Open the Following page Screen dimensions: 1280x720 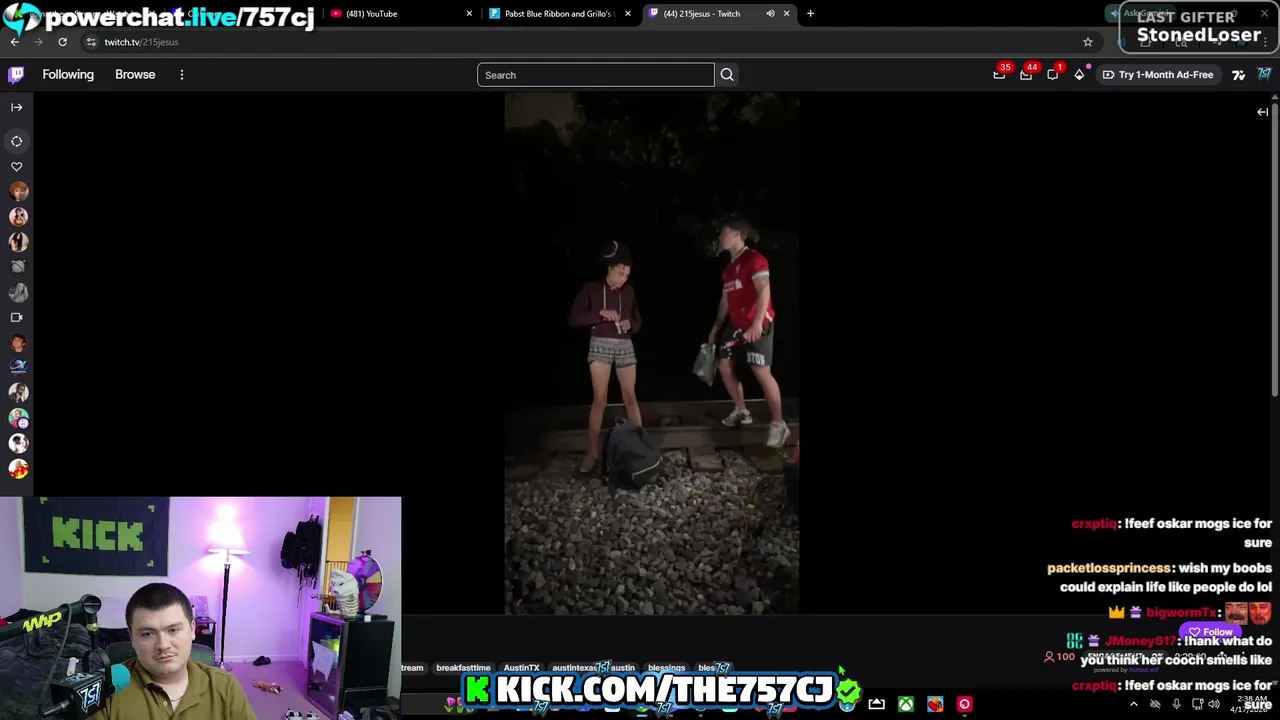[x=68, y=75]
